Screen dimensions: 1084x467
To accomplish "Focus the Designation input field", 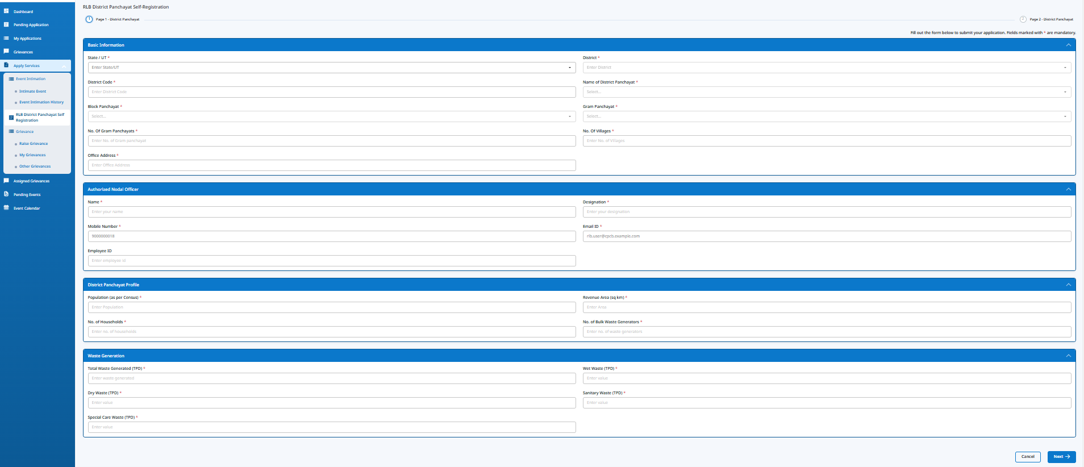I will [x=827, y=211].
